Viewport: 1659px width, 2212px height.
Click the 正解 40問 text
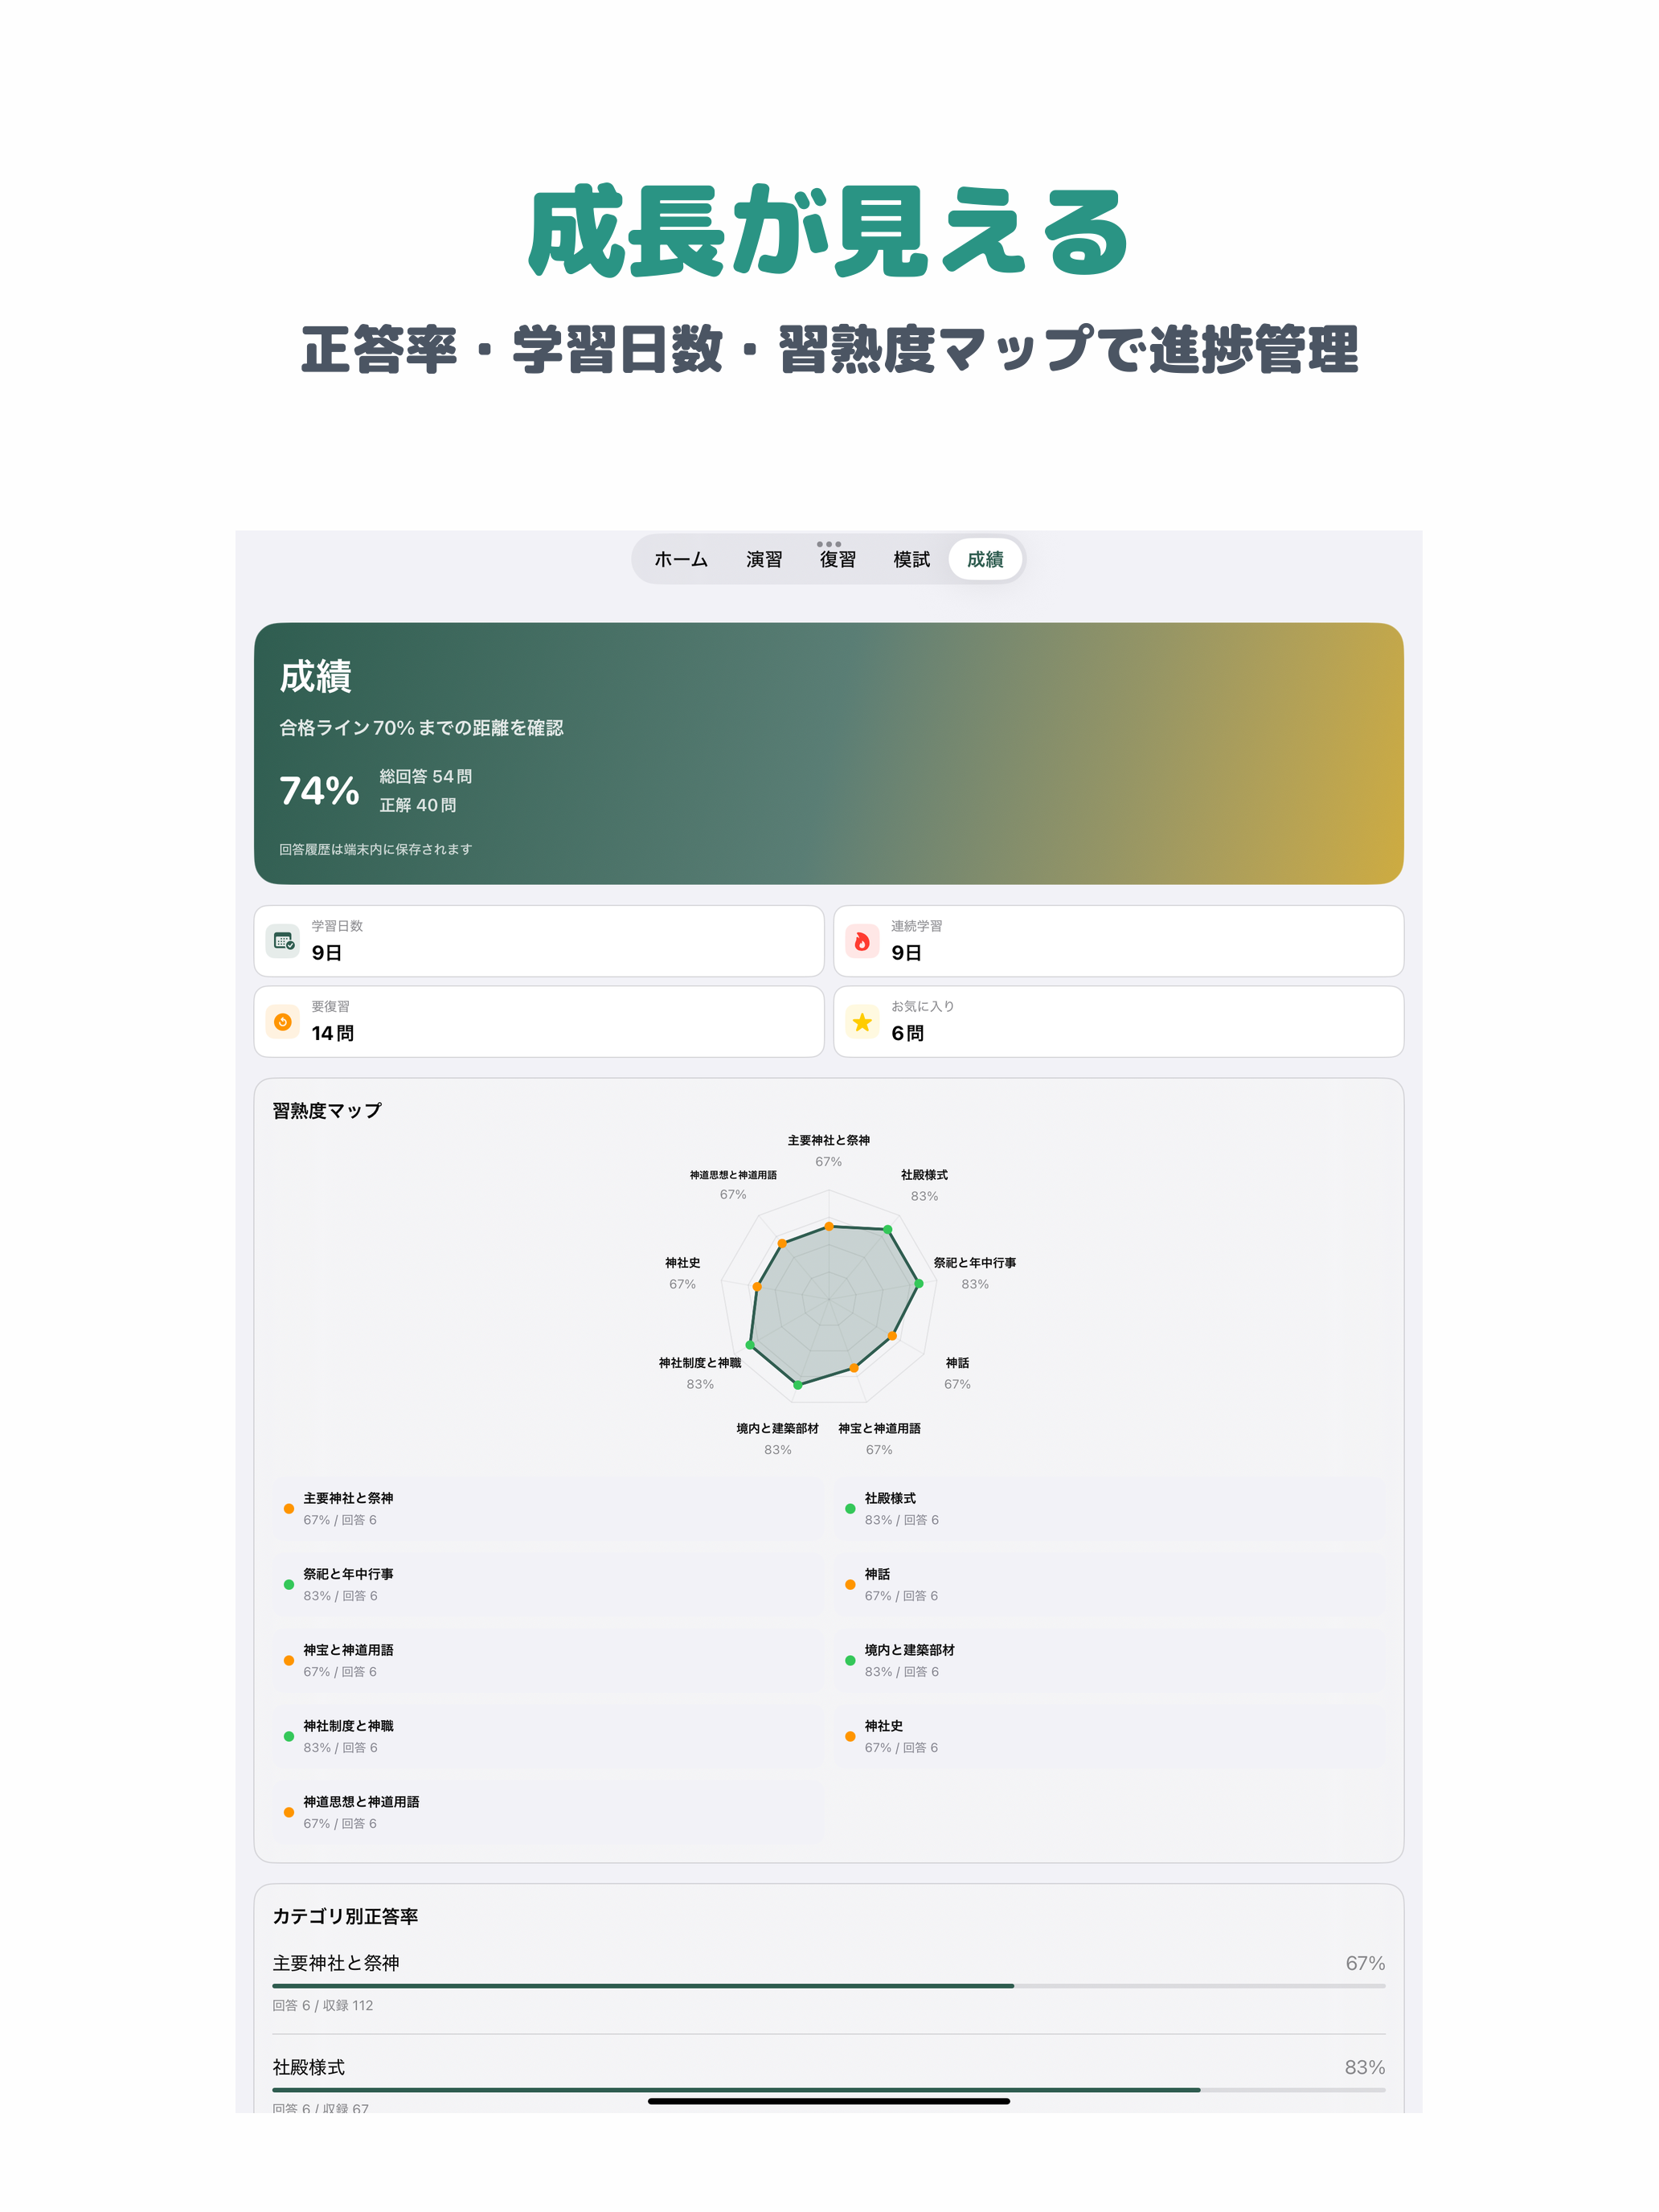click(x=418, y=805)
